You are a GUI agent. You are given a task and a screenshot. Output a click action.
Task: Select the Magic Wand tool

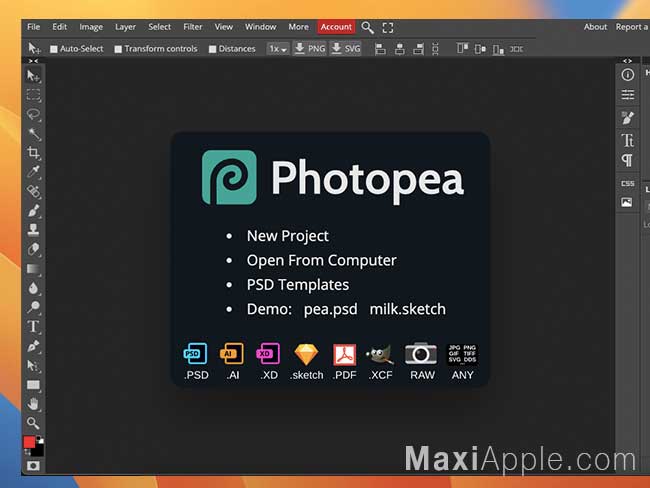click(33, 134)
